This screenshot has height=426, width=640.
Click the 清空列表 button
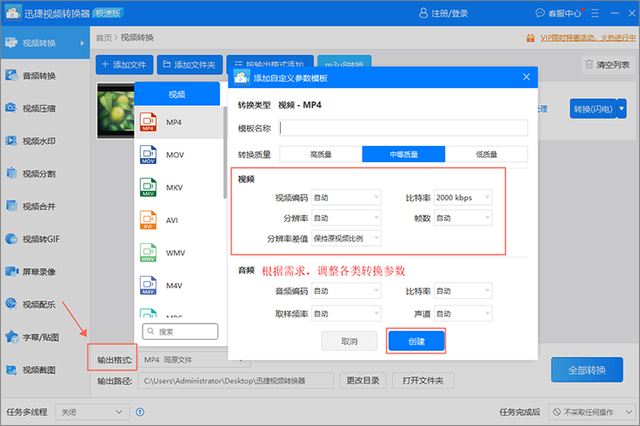608,64
